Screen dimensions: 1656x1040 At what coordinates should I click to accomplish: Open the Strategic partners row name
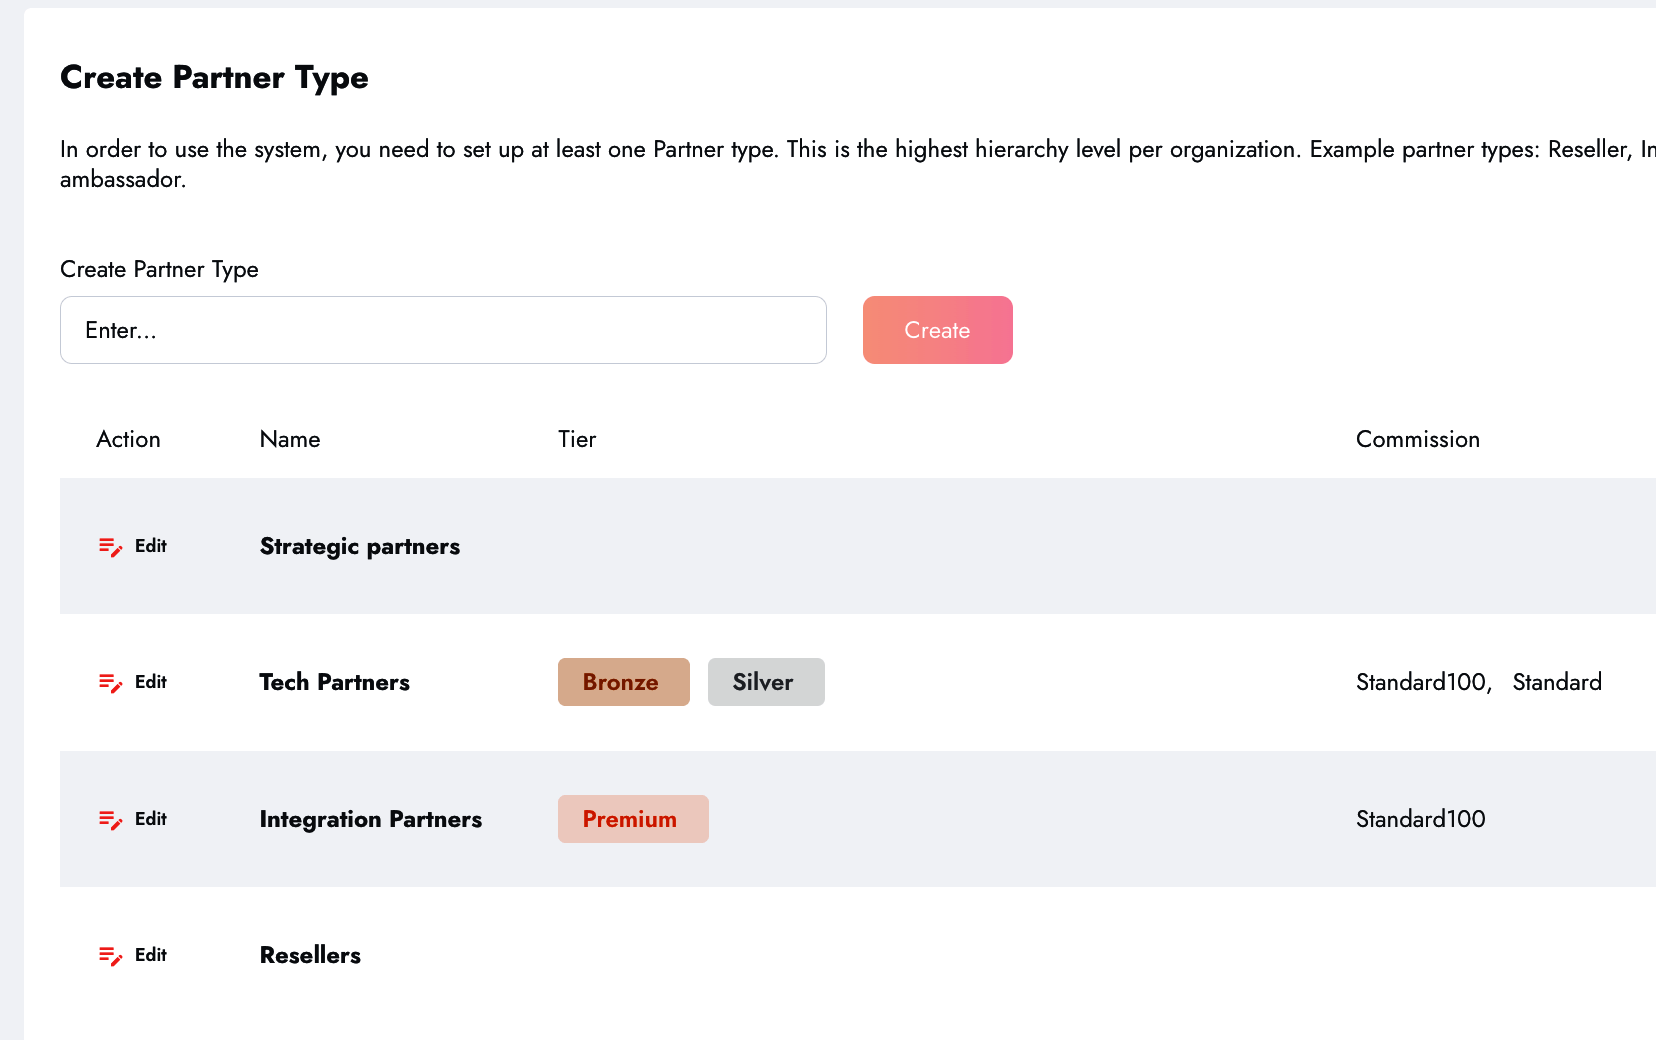[x=359, y=546]
